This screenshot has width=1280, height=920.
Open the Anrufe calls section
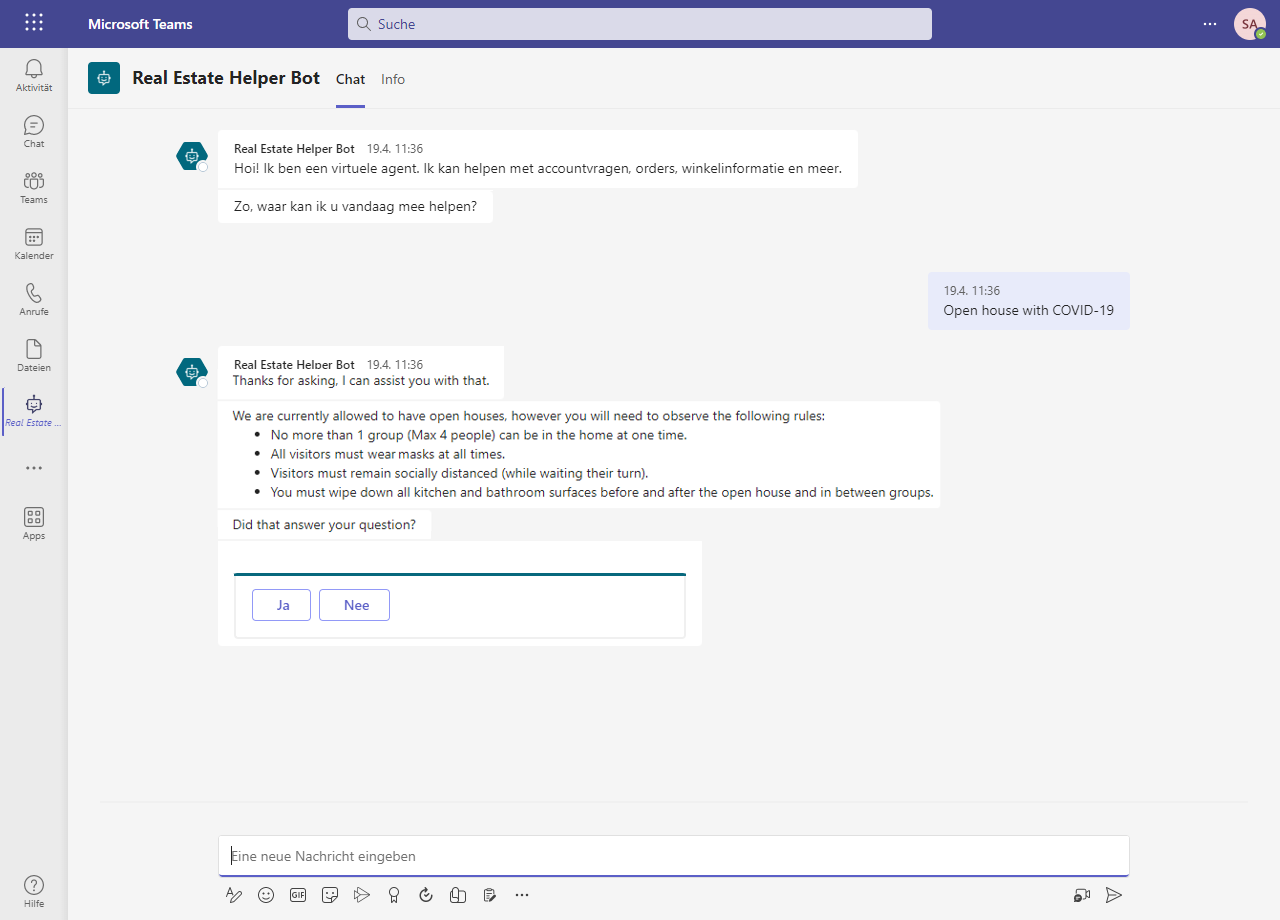coord(34,299)
